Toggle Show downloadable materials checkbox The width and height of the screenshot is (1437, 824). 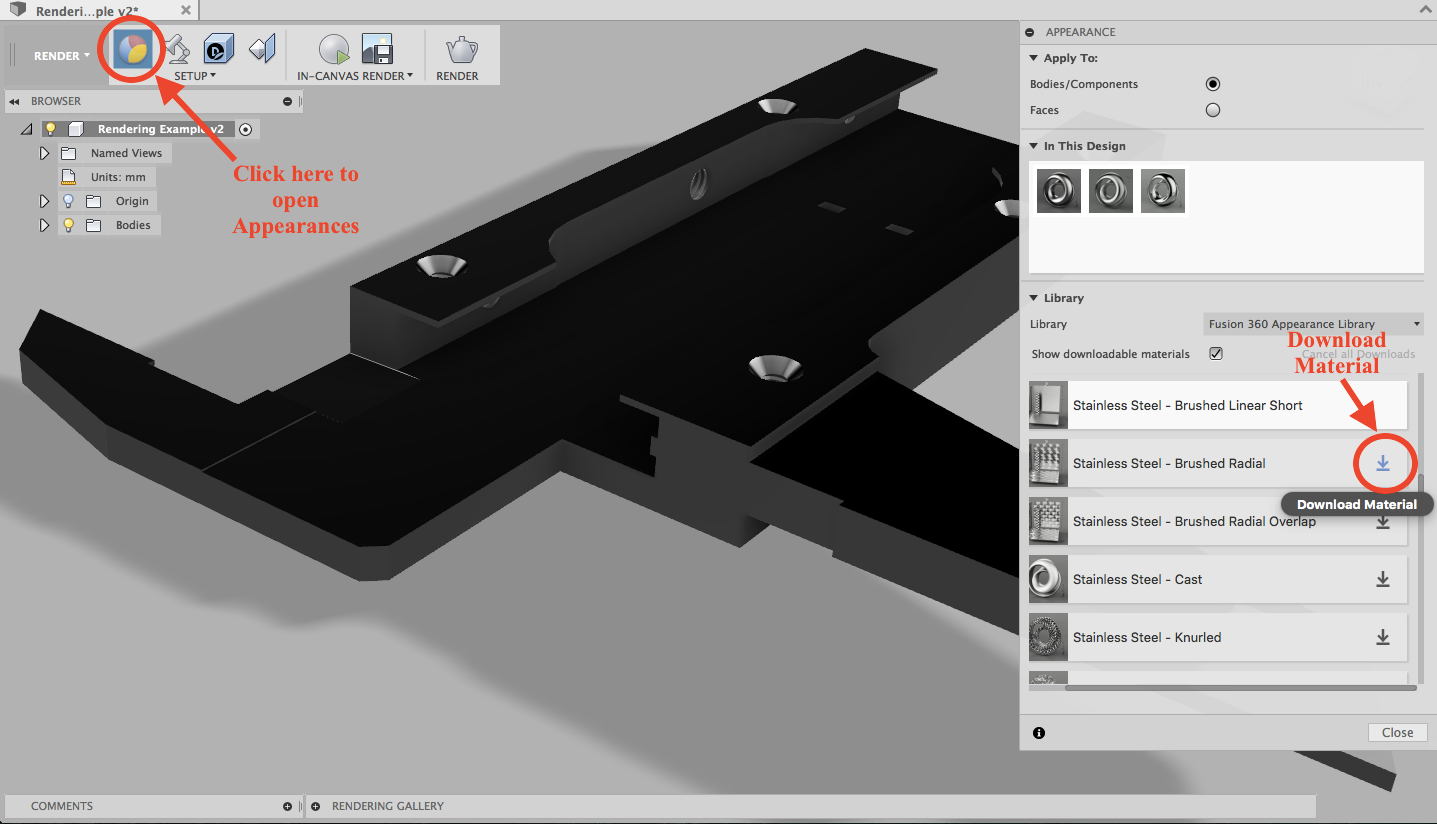point(1216,353)
